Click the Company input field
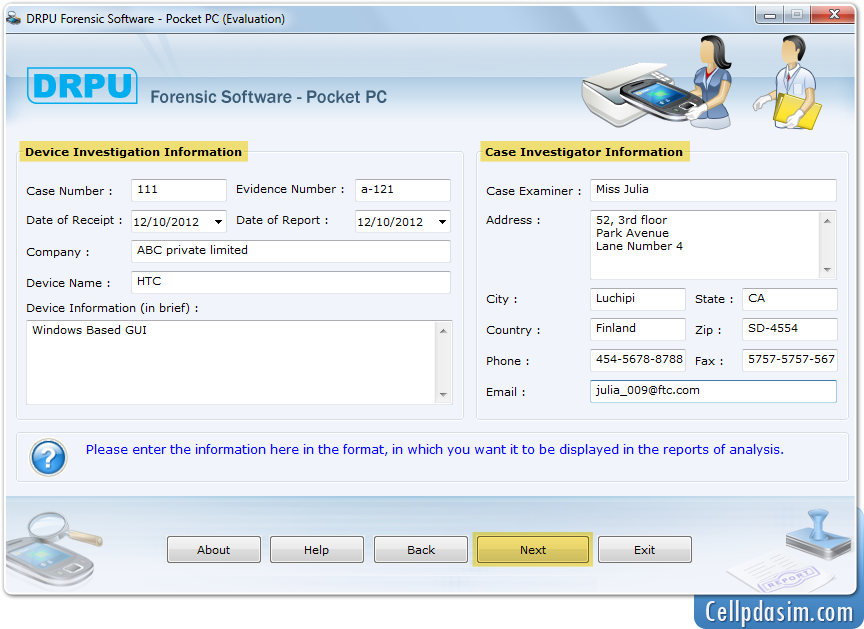 (291, 251)
